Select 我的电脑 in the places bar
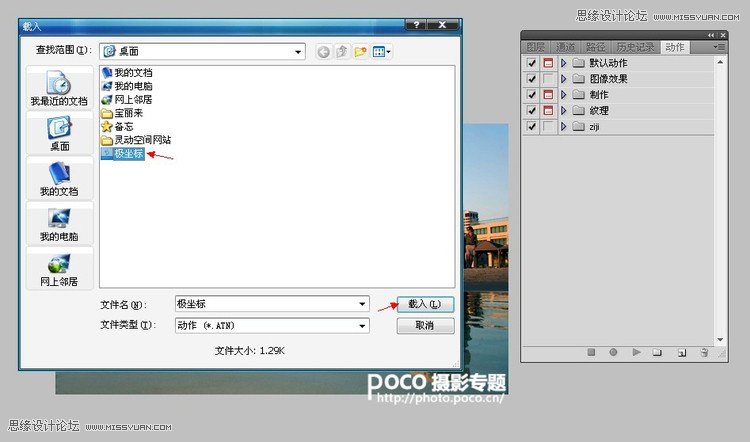The height and width of the screenshot is (442, 750). coord(59,223)
